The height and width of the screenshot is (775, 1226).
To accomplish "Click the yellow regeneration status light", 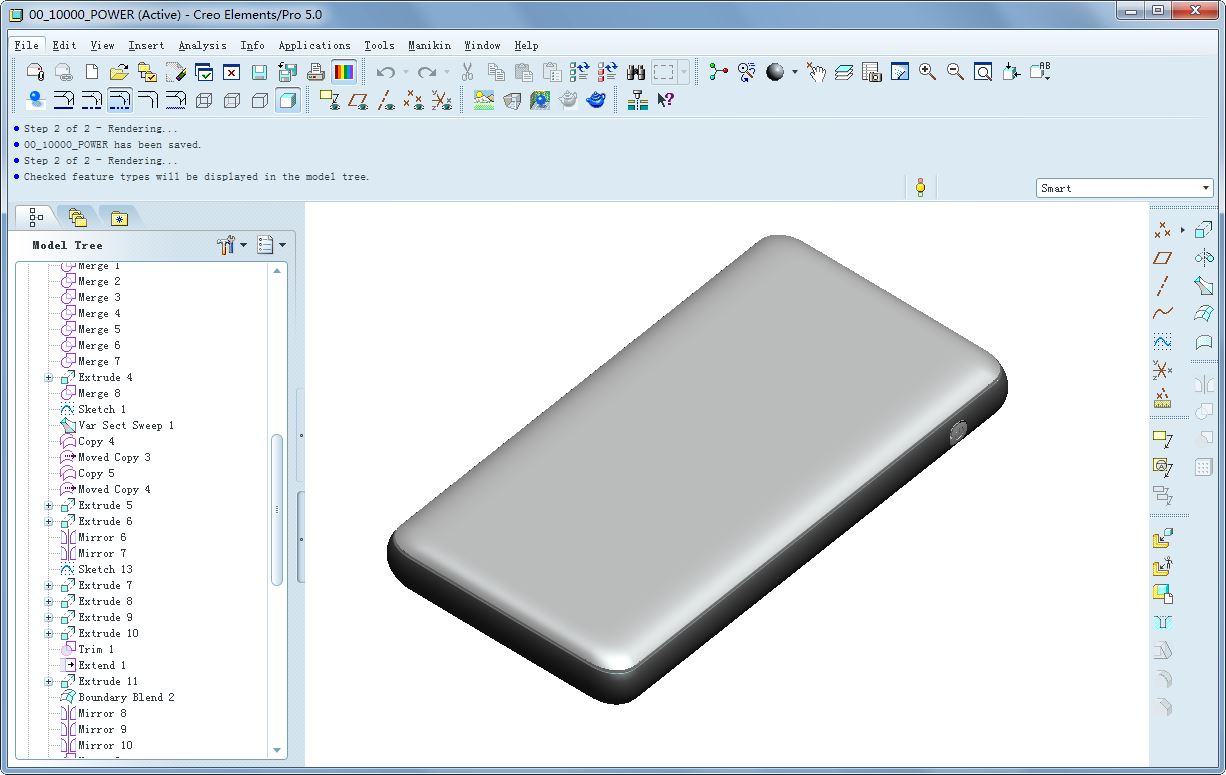I will pyautogui.click(x=920, y=187).
